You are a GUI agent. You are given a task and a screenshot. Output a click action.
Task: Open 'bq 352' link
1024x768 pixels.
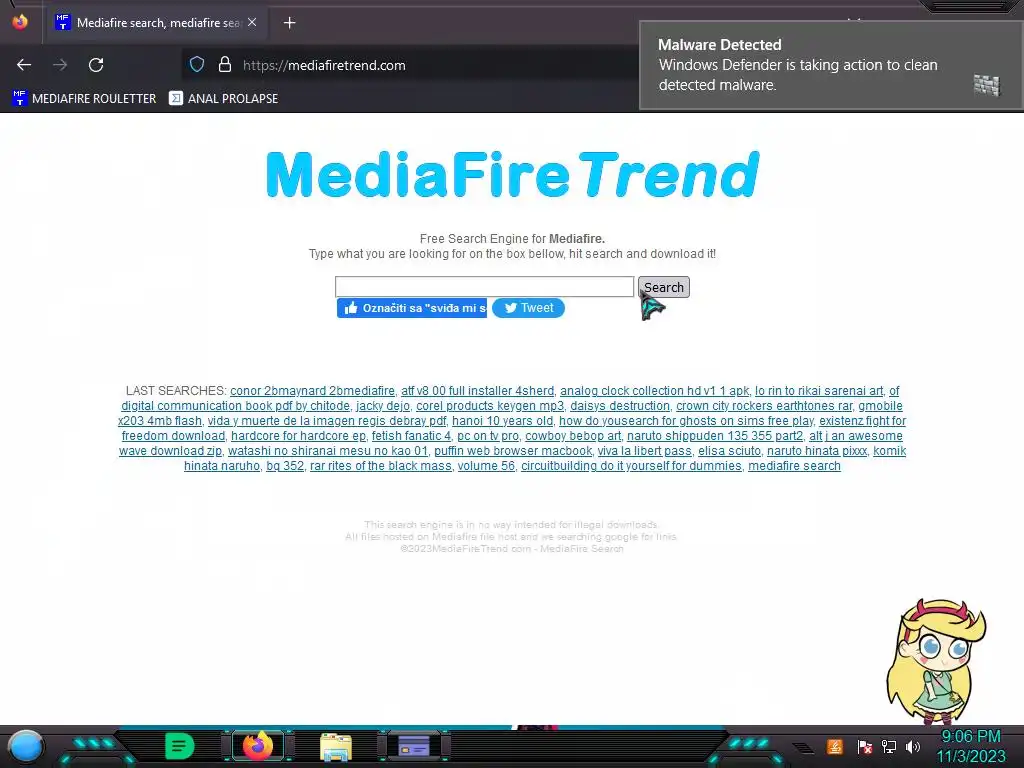click(x=285, y=466)
